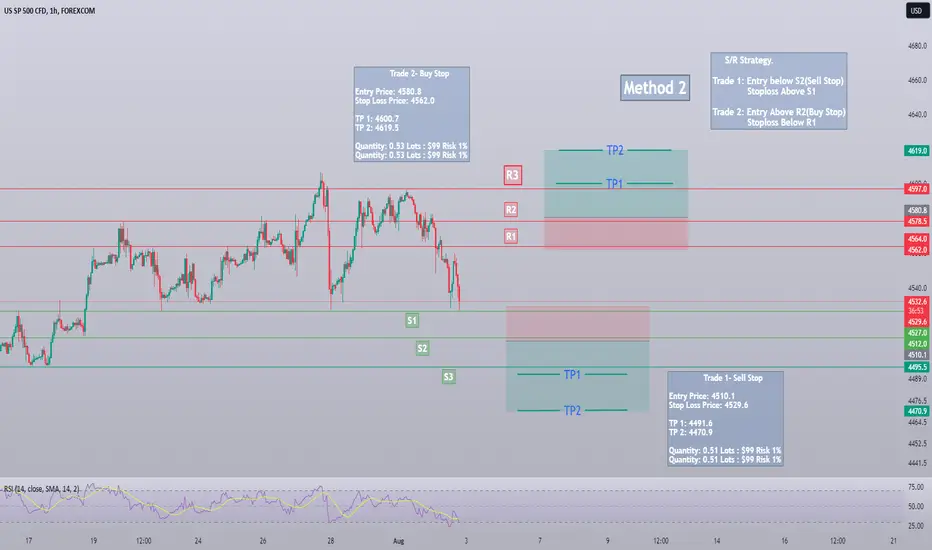Viewport: 932px width, 550px height.
Task: Click the 4532.6 current price tag
Action: click(x=917, y=302)
